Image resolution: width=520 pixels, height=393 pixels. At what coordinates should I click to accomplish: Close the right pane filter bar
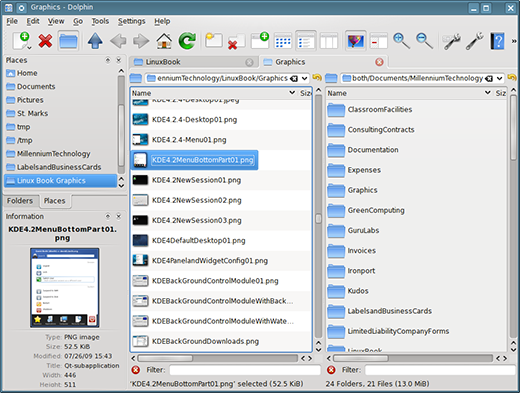point(331,370)
